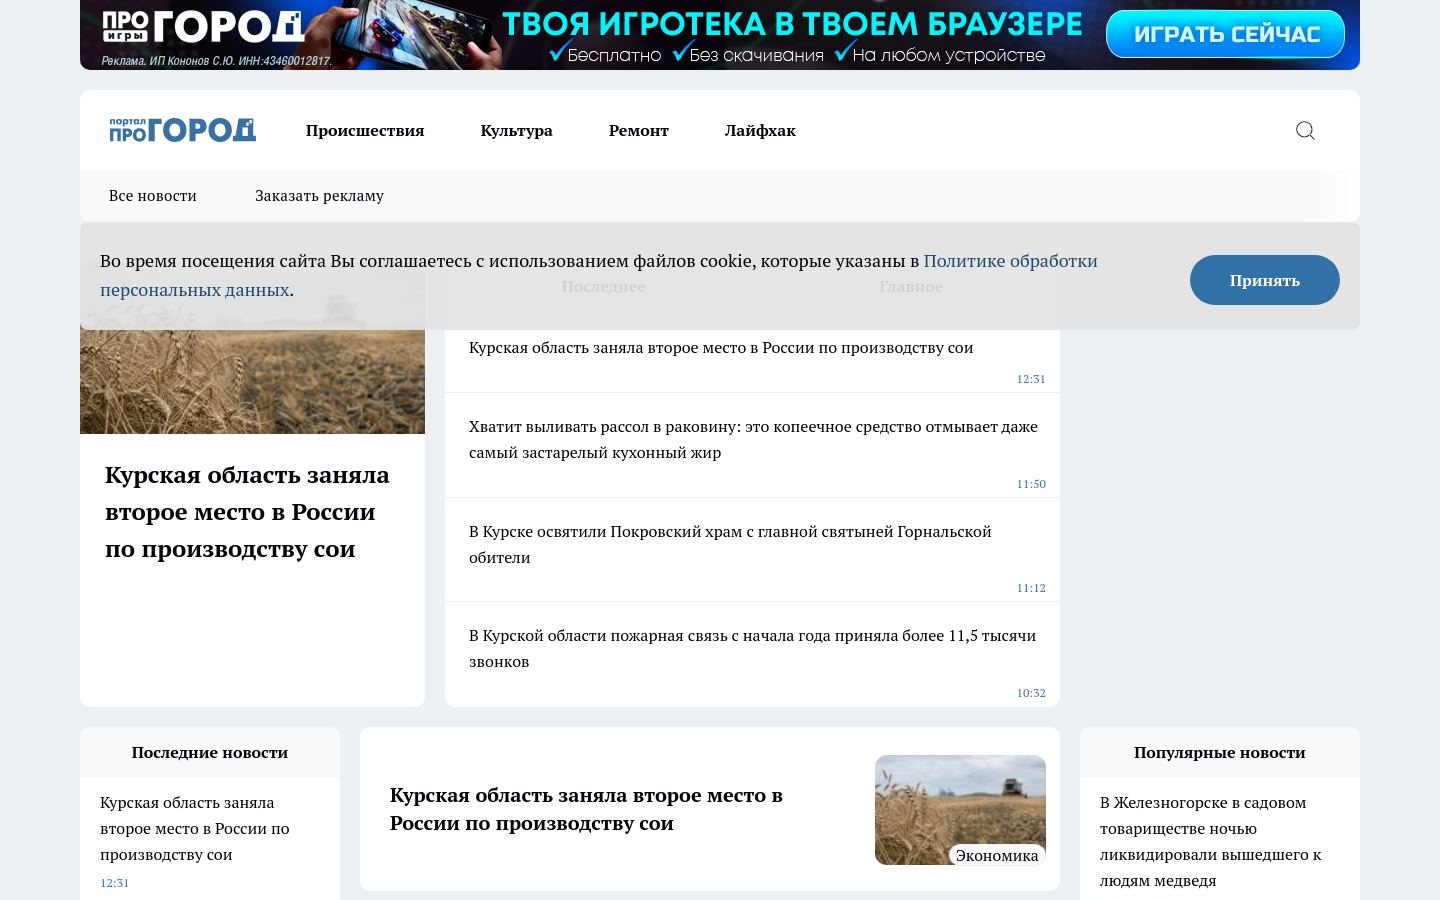
Task: Select the Лайфхак menu item
Action: 760,130
